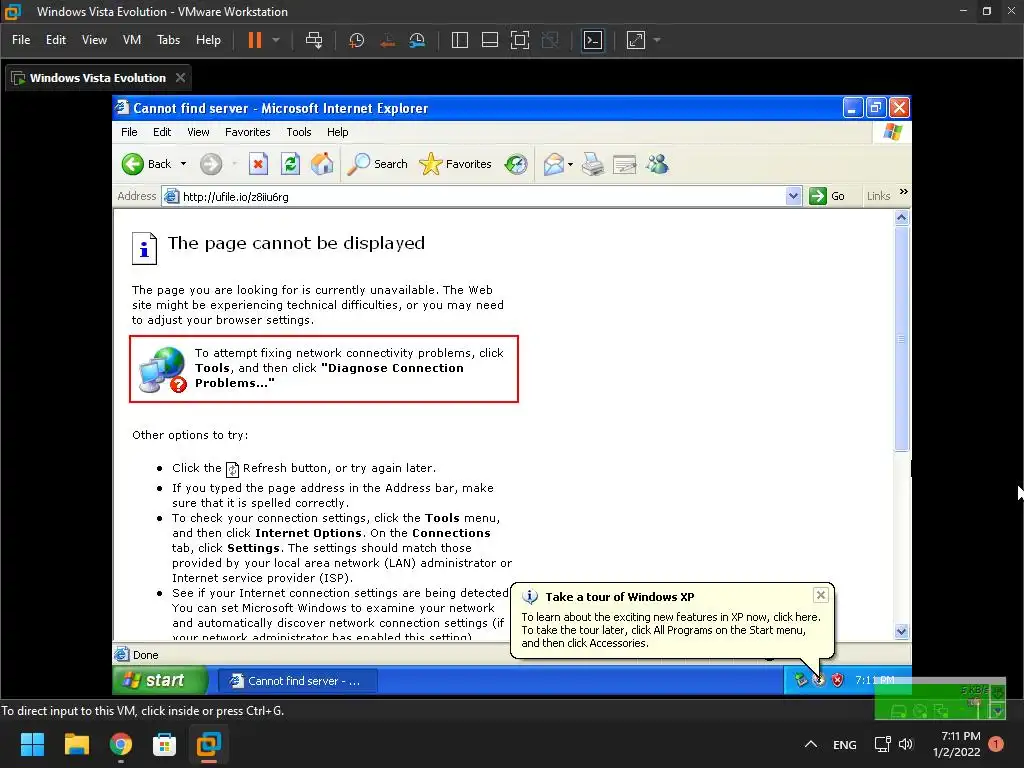Open the Address bar URL dropdown

click(x=793, y=196)
